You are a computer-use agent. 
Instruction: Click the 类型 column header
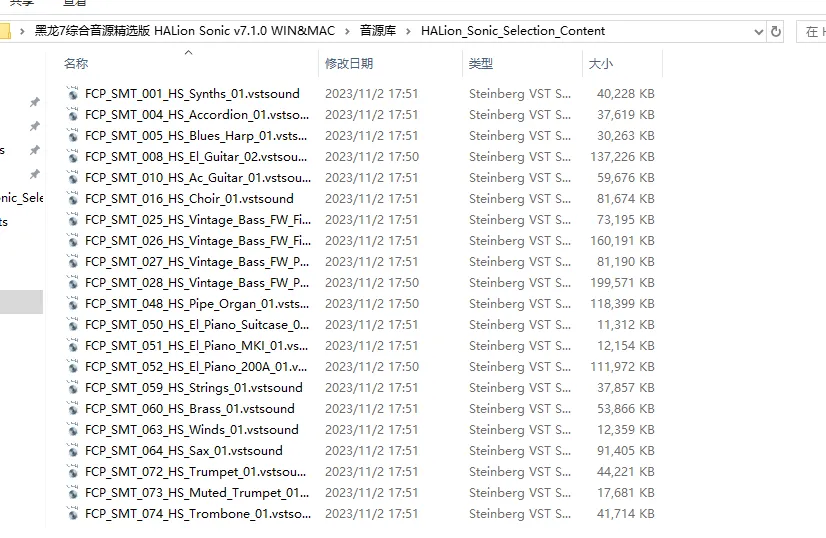coord(481,64)
